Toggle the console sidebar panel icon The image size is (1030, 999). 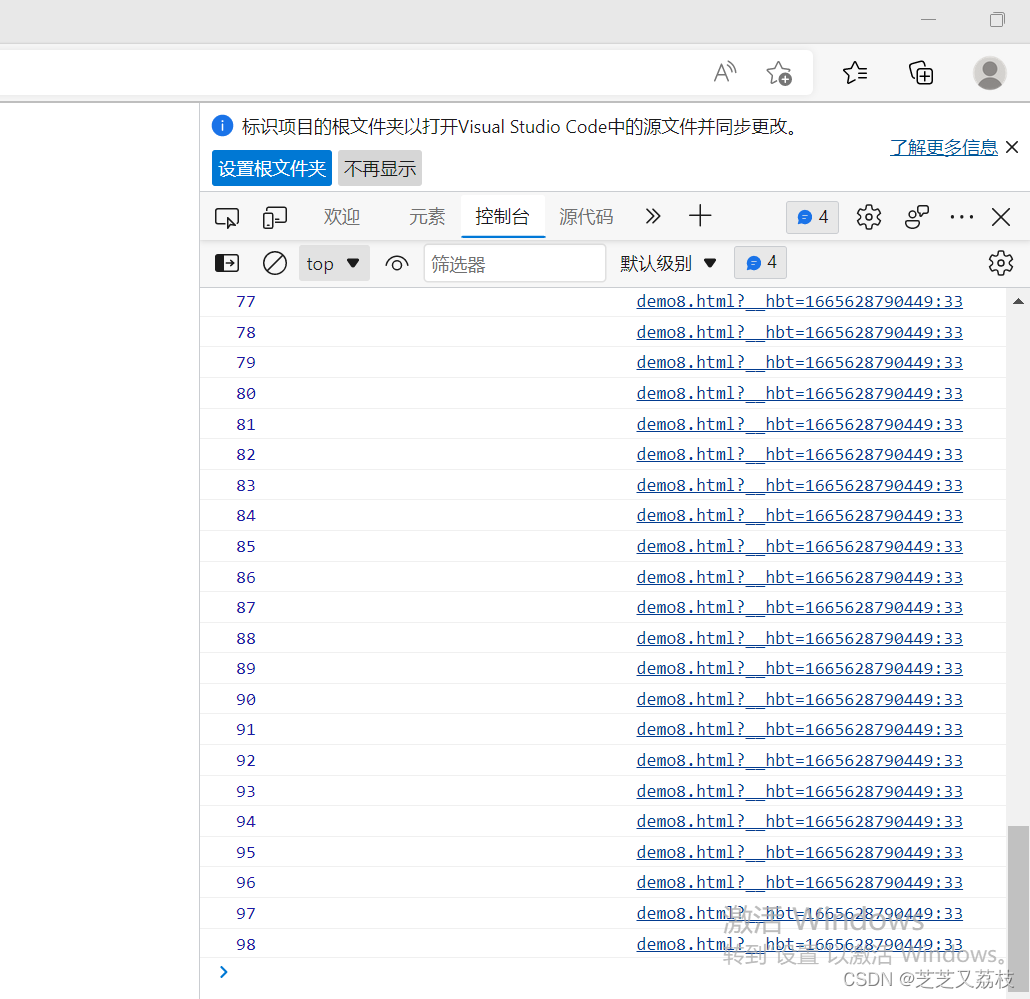coord(227,263)
